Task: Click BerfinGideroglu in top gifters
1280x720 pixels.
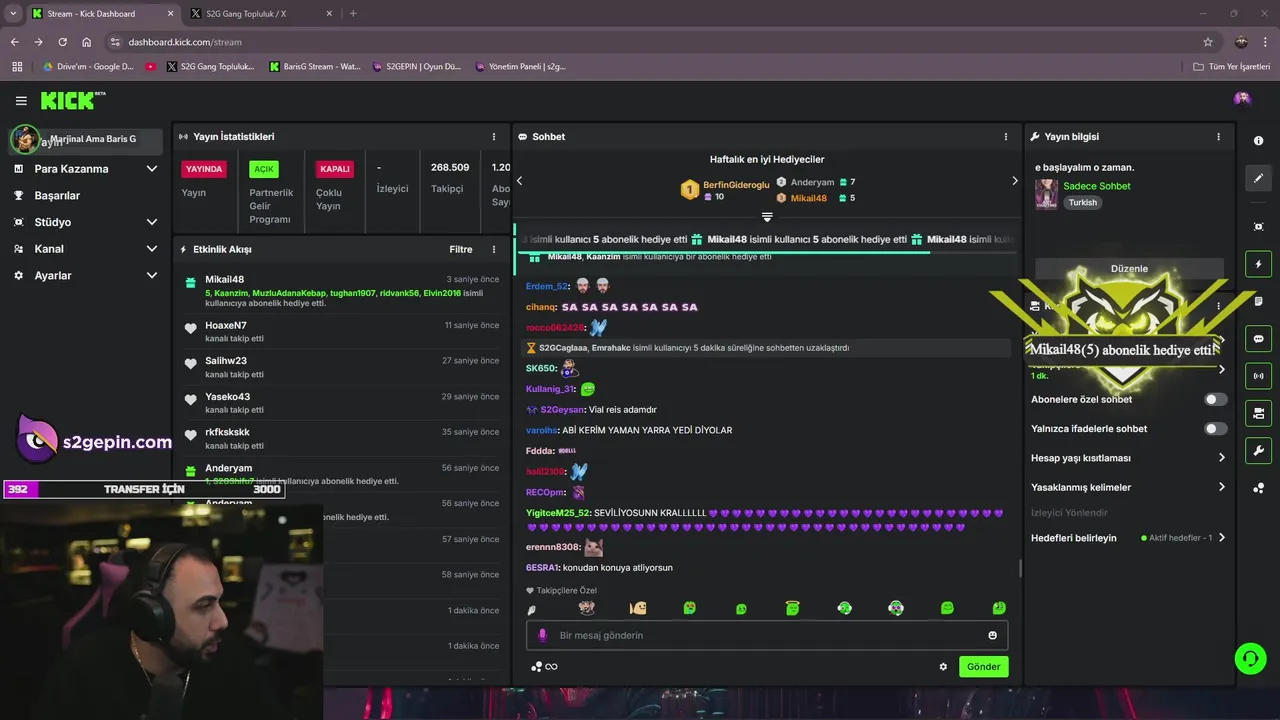Action: (x=736, y=185)
